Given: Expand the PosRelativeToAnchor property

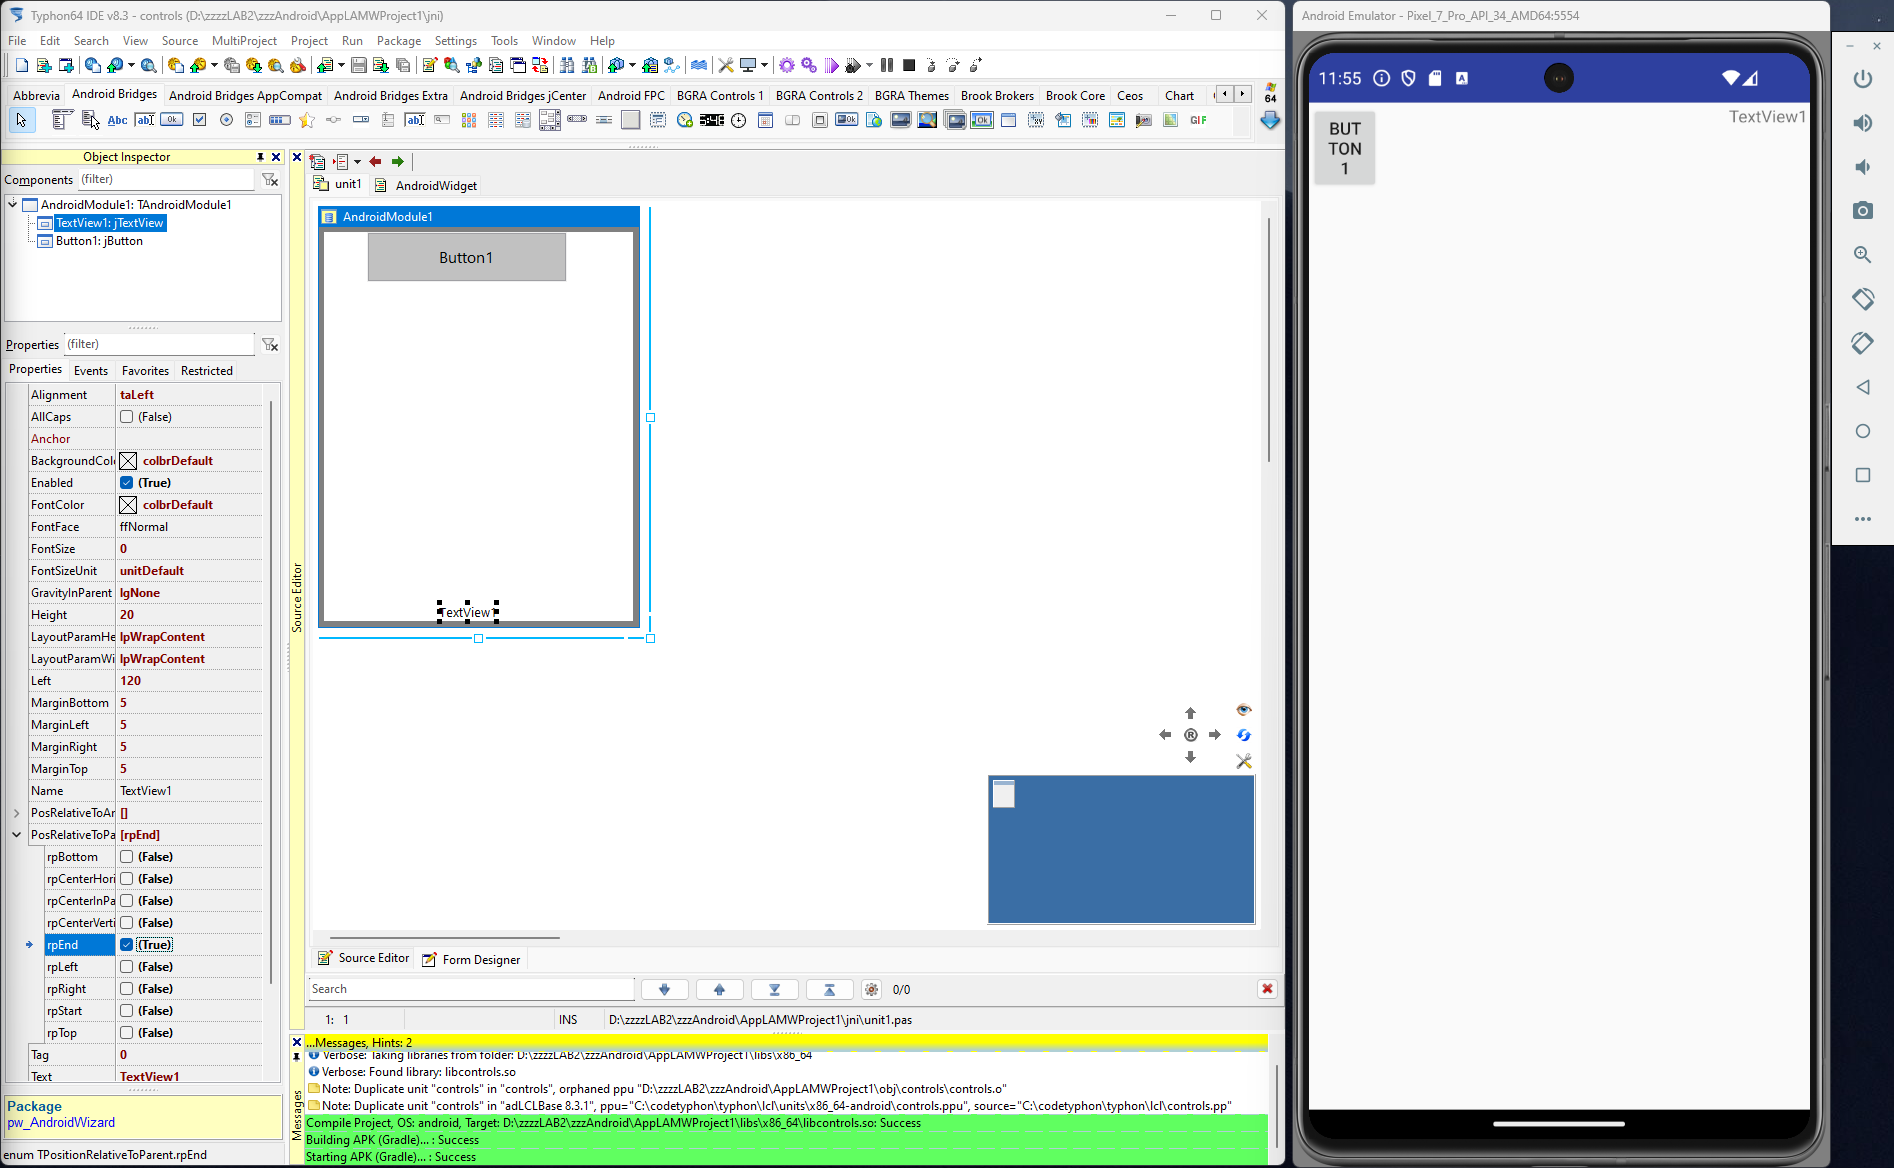Looking at the screenshot, I should tap(17, 813).
